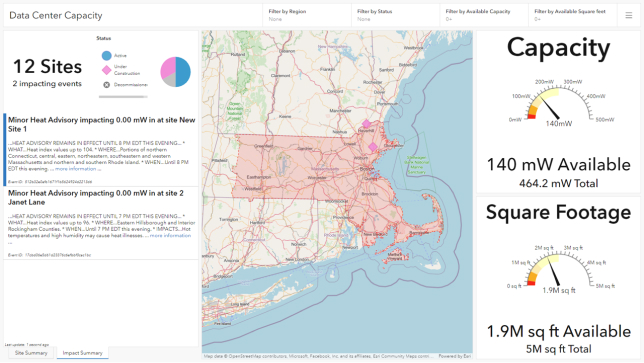644x363 pixels.
Task: Click the Manchester label on the map
Action: point(340,111)
